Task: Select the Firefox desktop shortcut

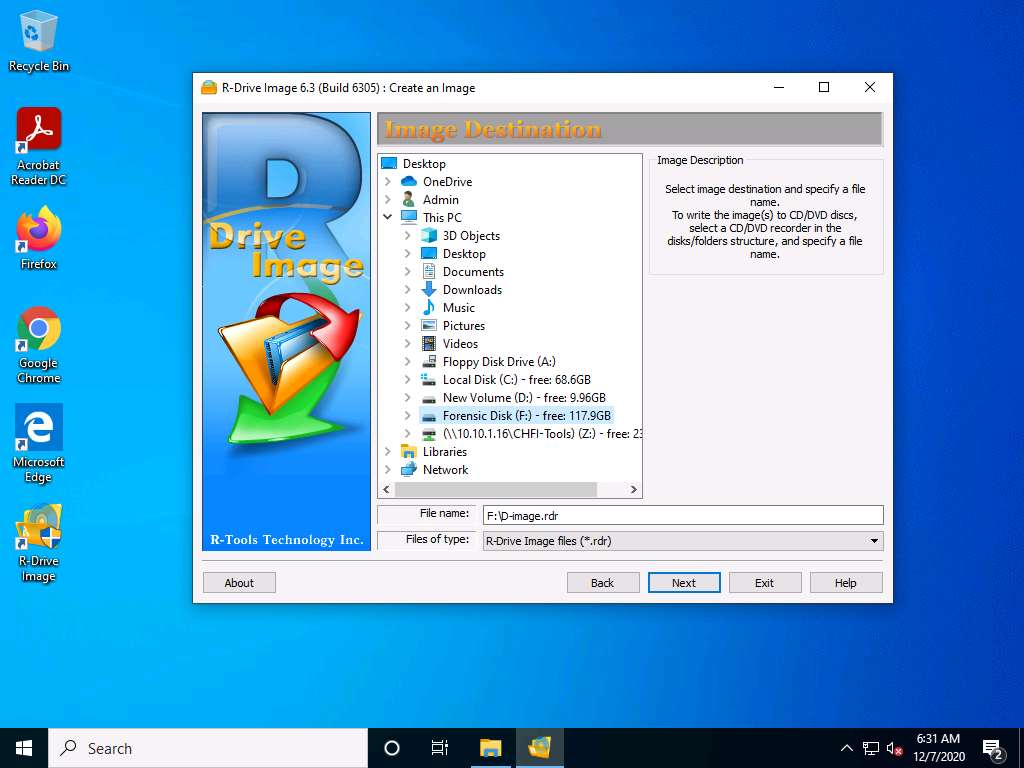Action: tap(39, 238)
